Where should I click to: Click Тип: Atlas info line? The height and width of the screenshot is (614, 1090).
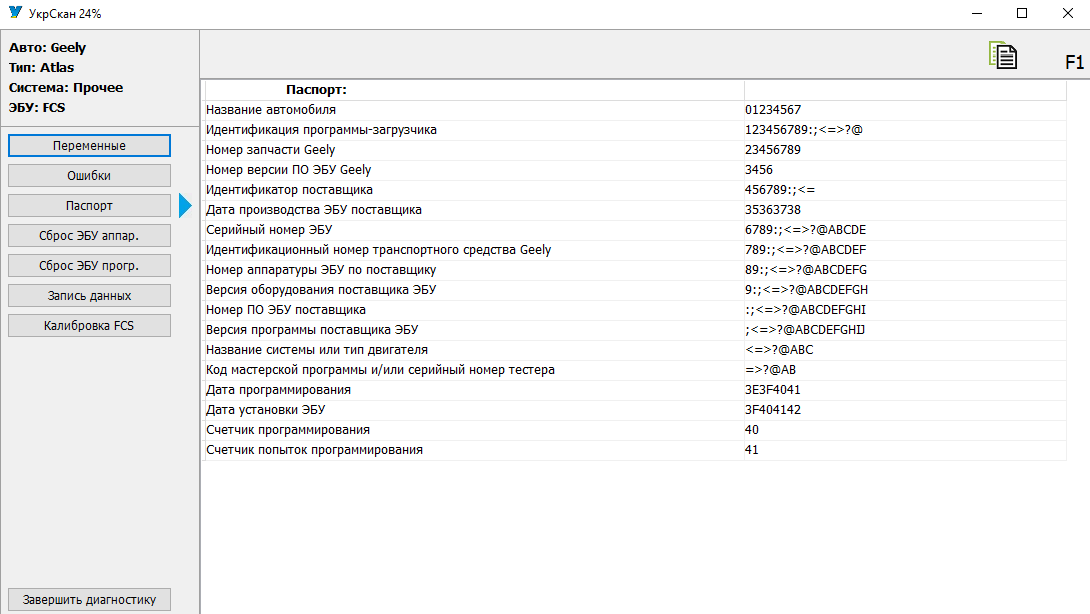(x=41, y=67)
